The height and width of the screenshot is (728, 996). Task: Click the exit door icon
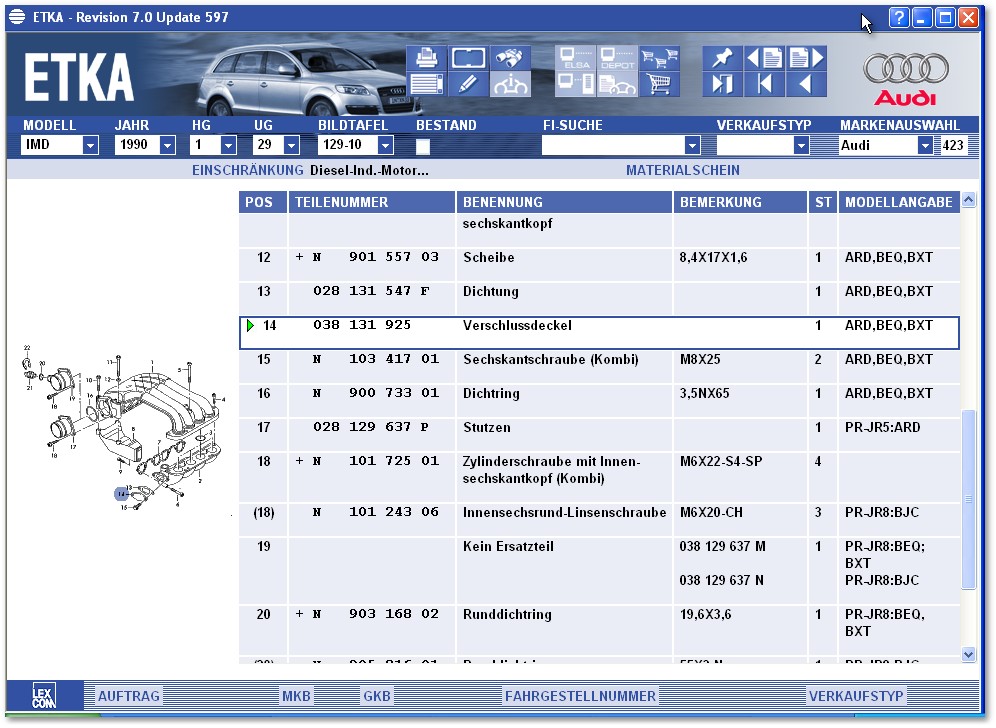pos(722,84)
